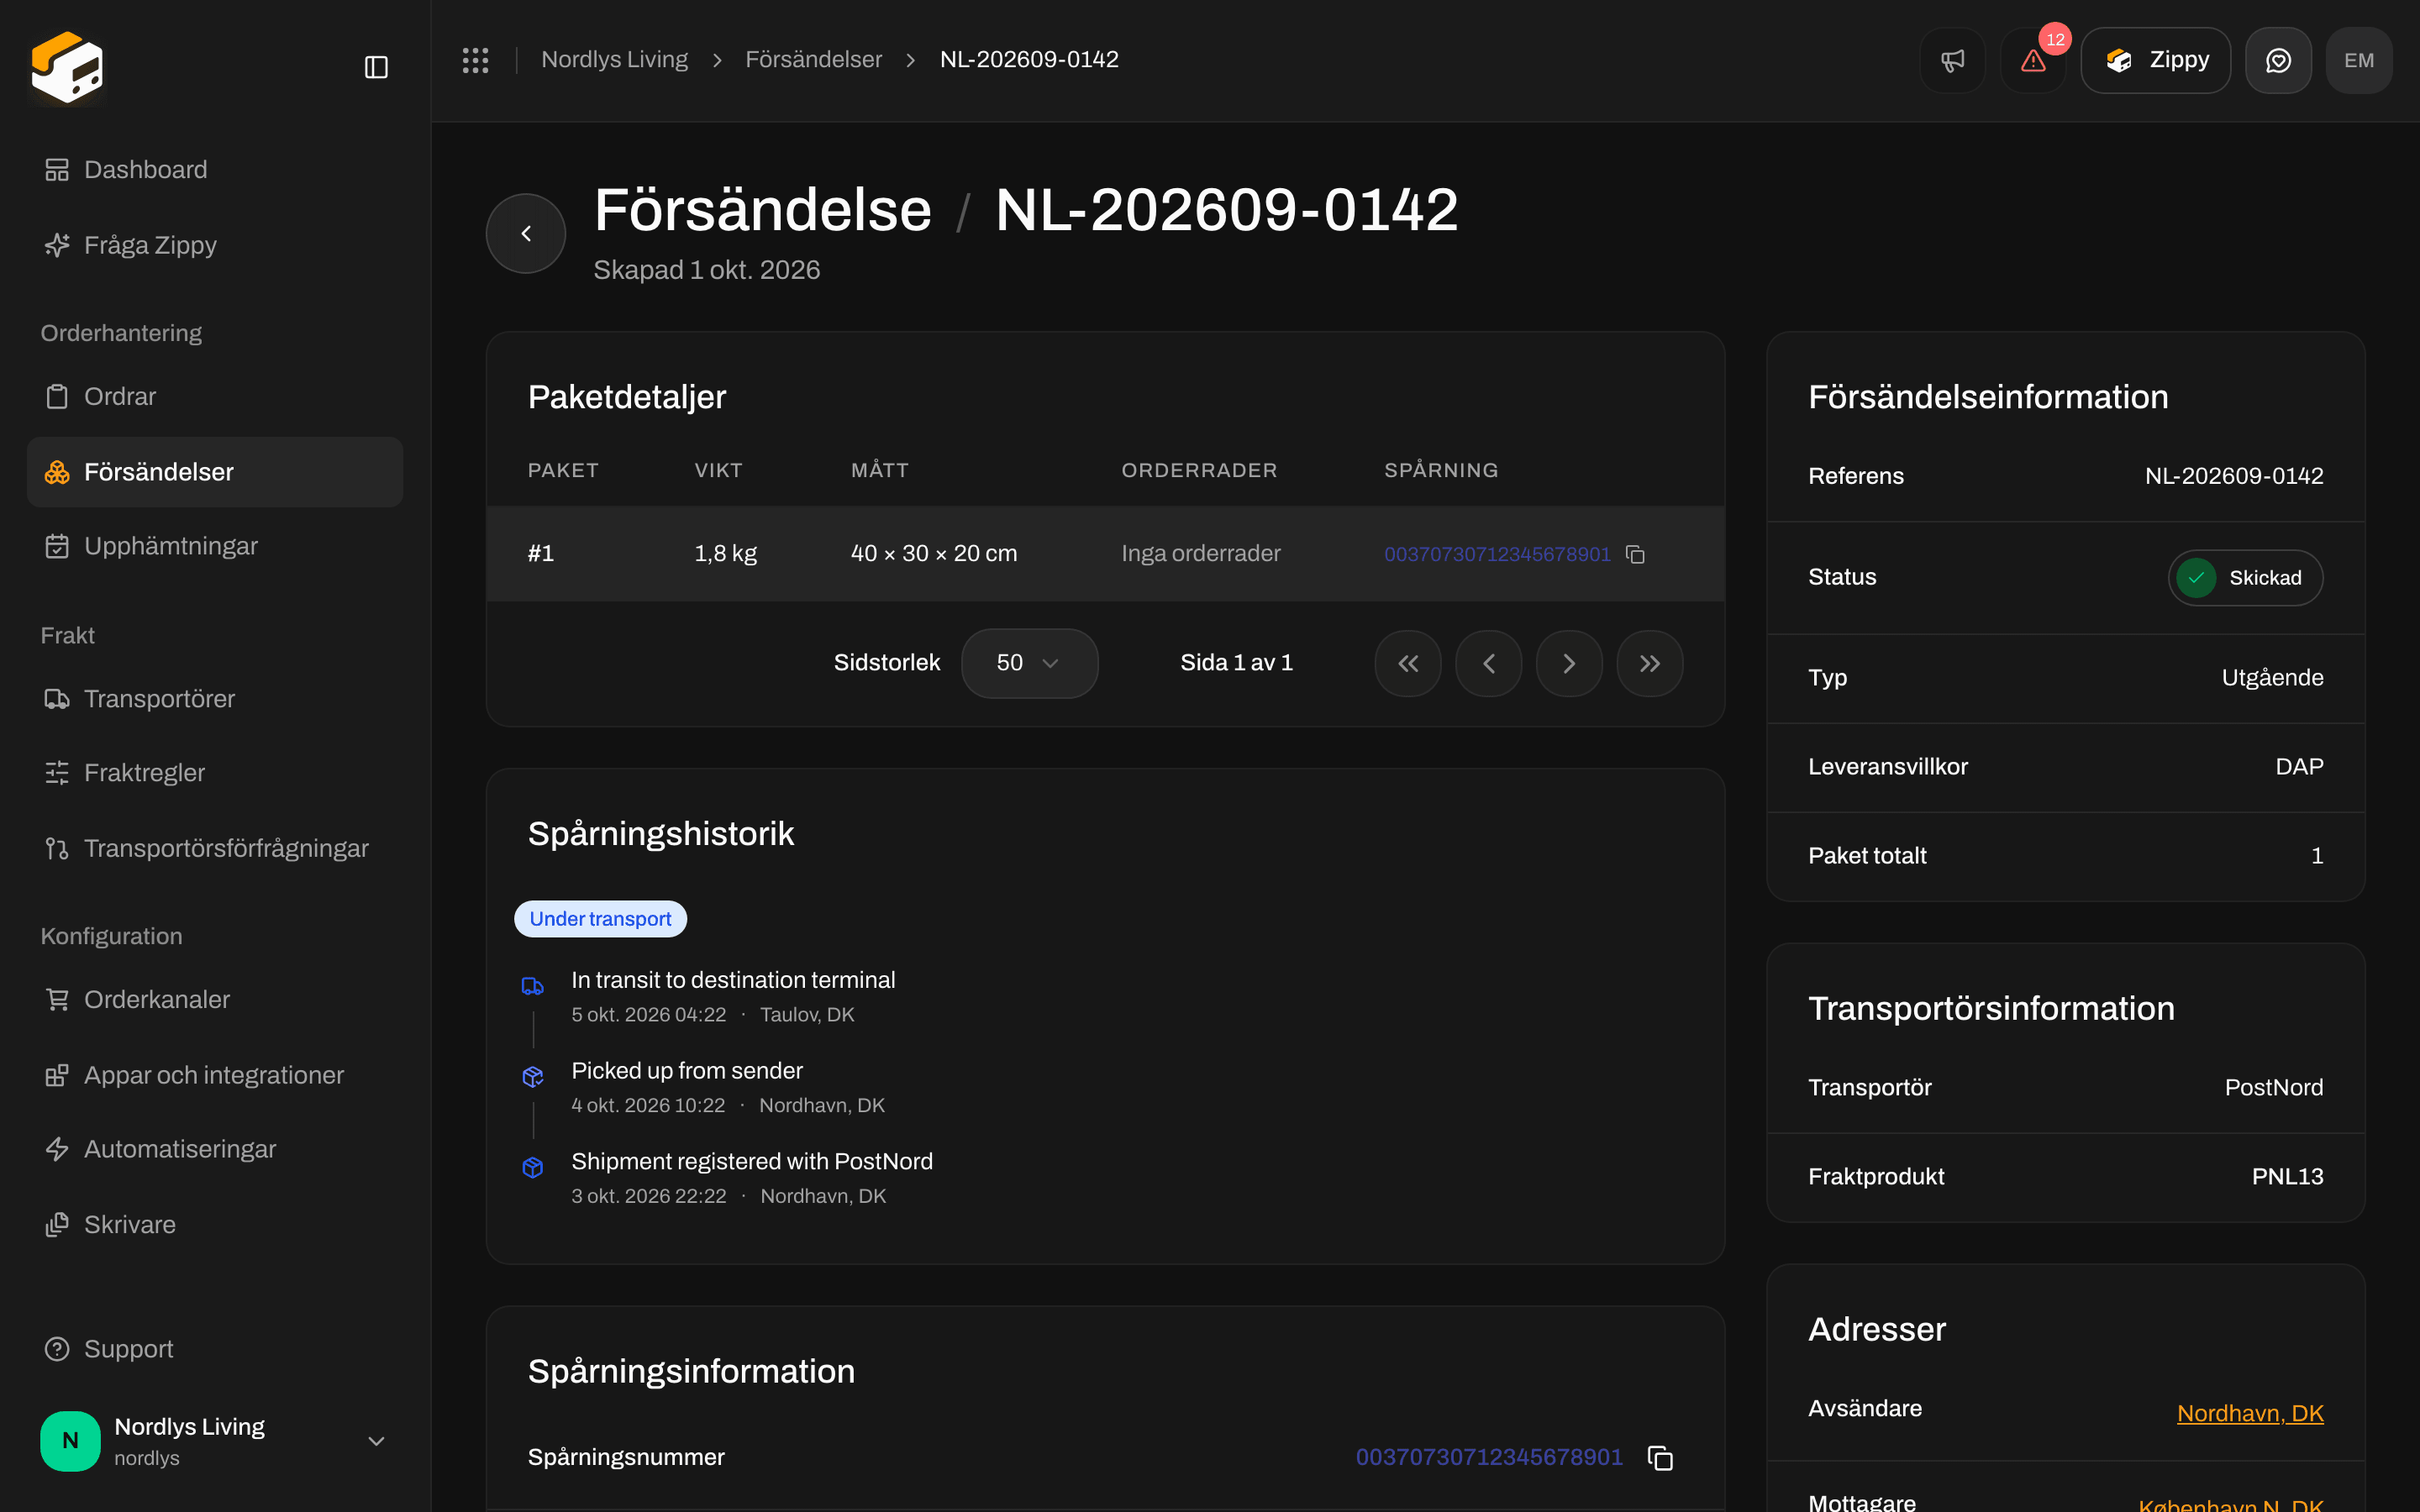This screenshot has width=2420, height=1512.
Task: Click the 'Inga orderrader' cell
Action: point(1200,553)
